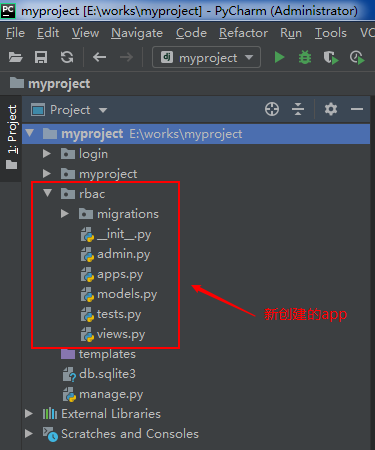The height and width of the screenshot is (450, 375).
Task: Open the View menu
Action: tap(86, 33)
